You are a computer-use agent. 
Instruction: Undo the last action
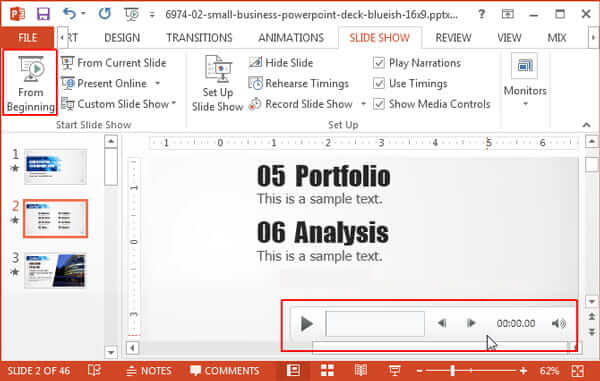[69, 14]
